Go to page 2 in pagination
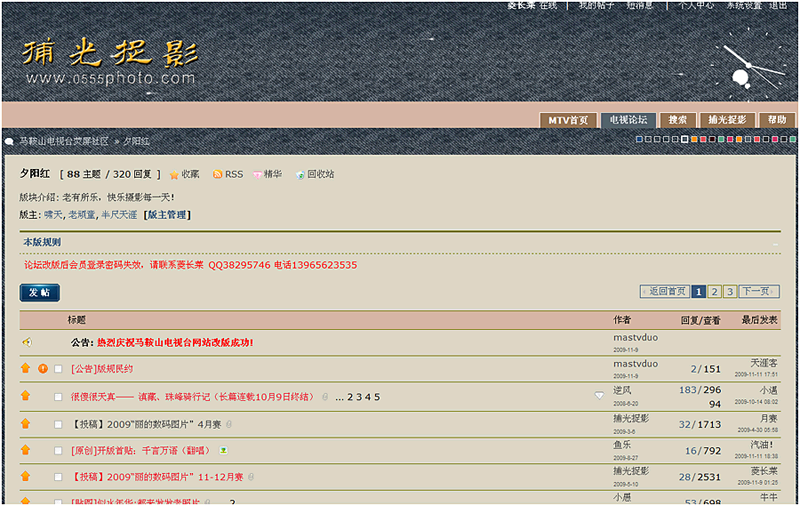This screenshot has width=800, height=506. [714, 292]
